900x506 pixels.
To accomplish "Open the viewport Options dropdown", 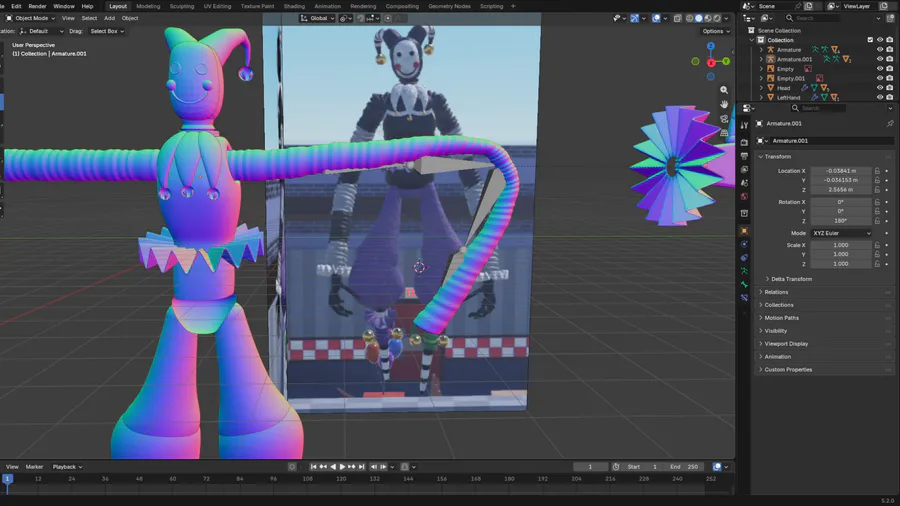I will (x=716, y=31).
